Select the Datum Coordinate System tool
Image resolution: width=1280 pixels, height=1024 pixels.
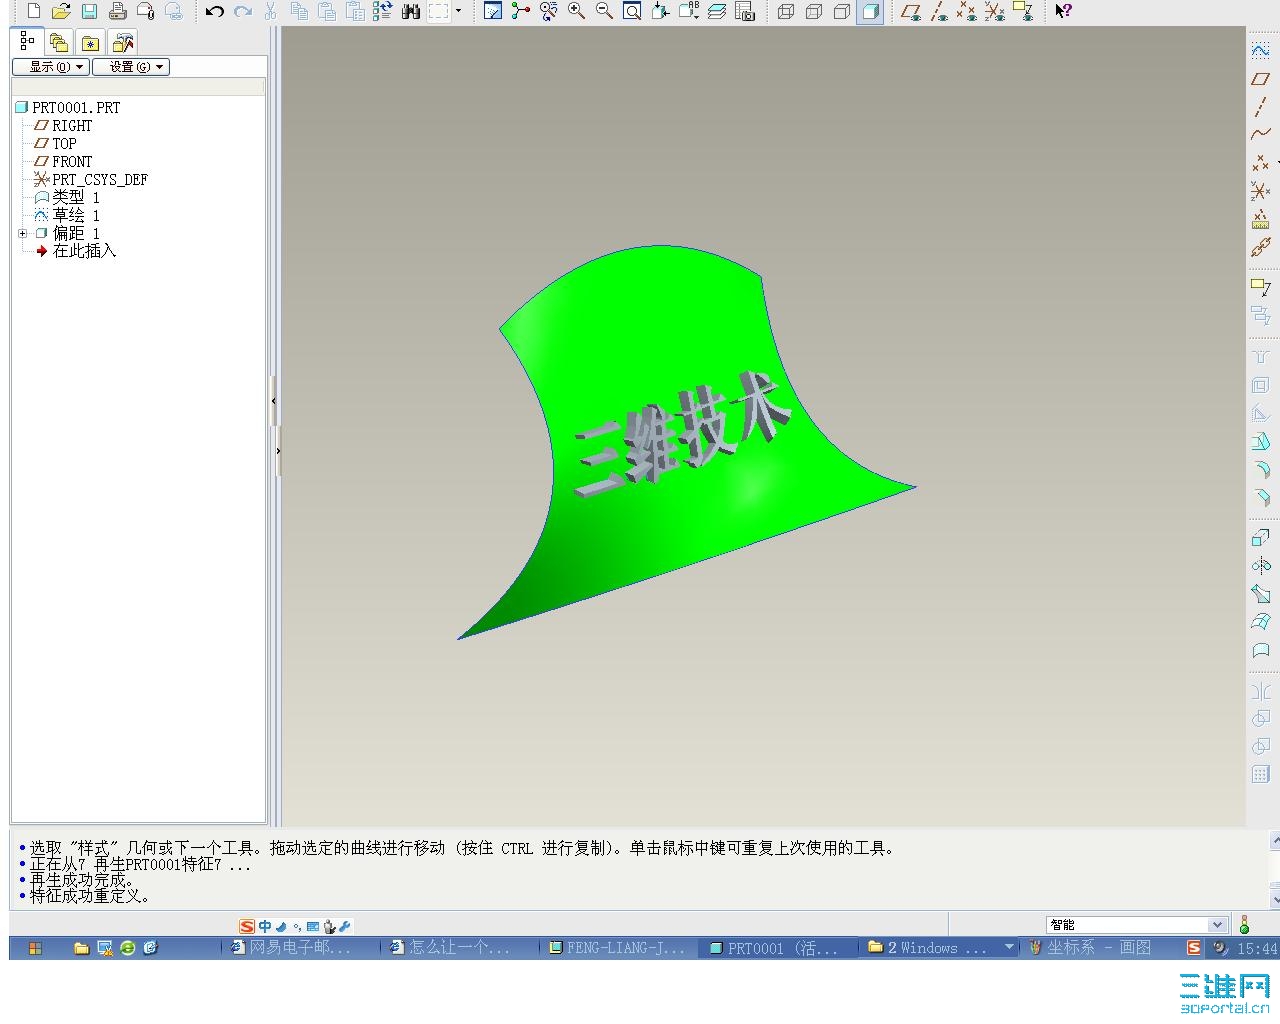tap(1260, 190)
